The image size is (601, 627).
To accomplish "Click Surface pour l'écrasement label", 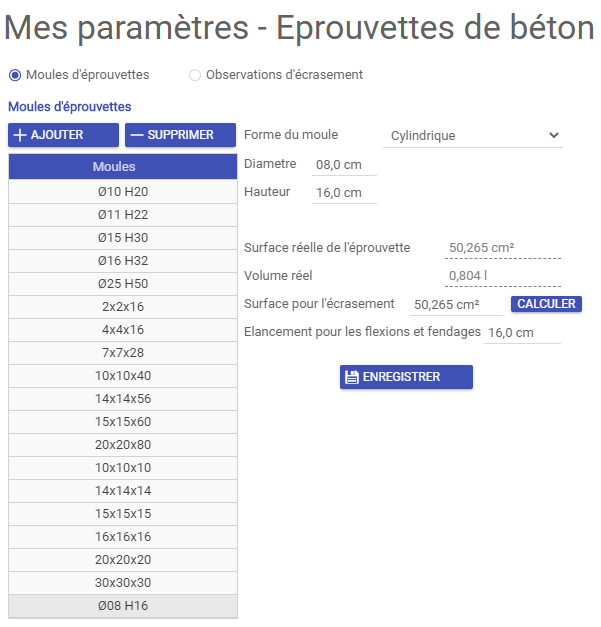I will [x=319, y=304].
